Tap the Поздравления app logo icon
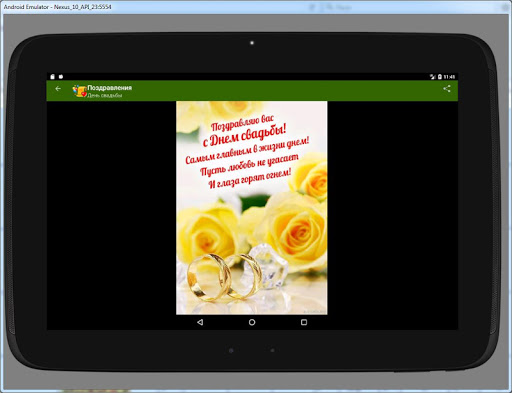512x393 pixels. [79, 91]
